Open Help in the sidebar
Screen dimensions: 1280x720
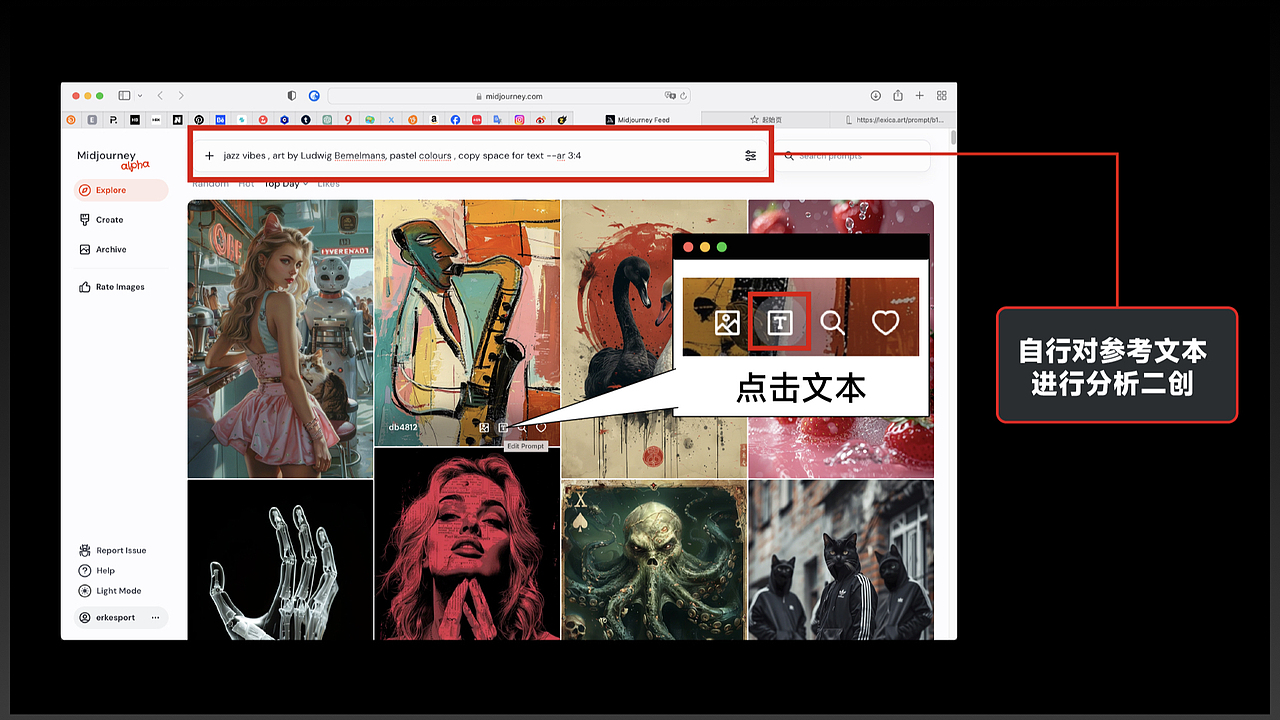pyautogui.click(x=97, y=571)
